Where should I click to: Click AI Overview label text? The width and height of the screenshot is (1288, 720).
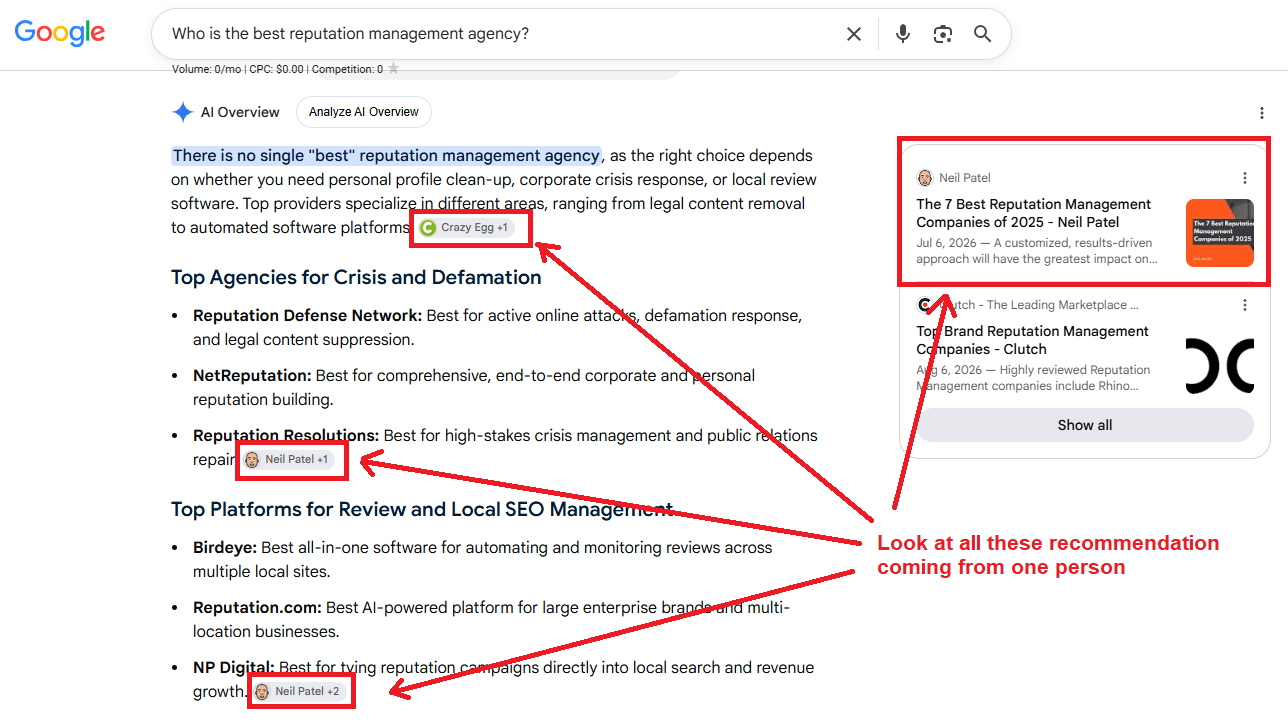[x=240, y=112]
